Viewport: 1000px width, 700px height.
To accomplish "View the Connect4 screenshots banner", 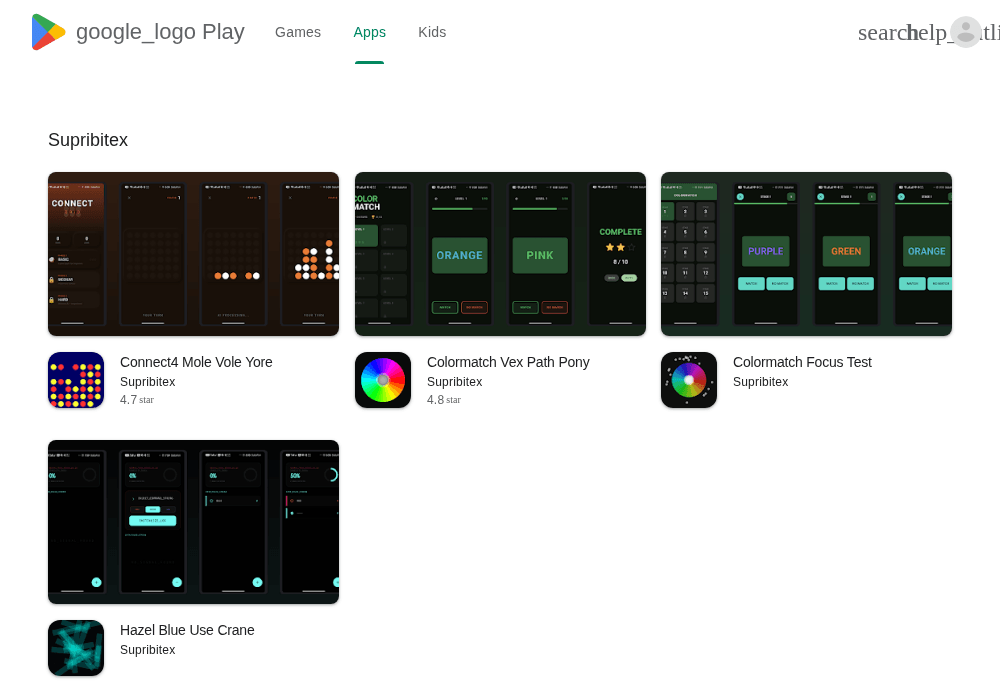I will click(x=193, y=254).
